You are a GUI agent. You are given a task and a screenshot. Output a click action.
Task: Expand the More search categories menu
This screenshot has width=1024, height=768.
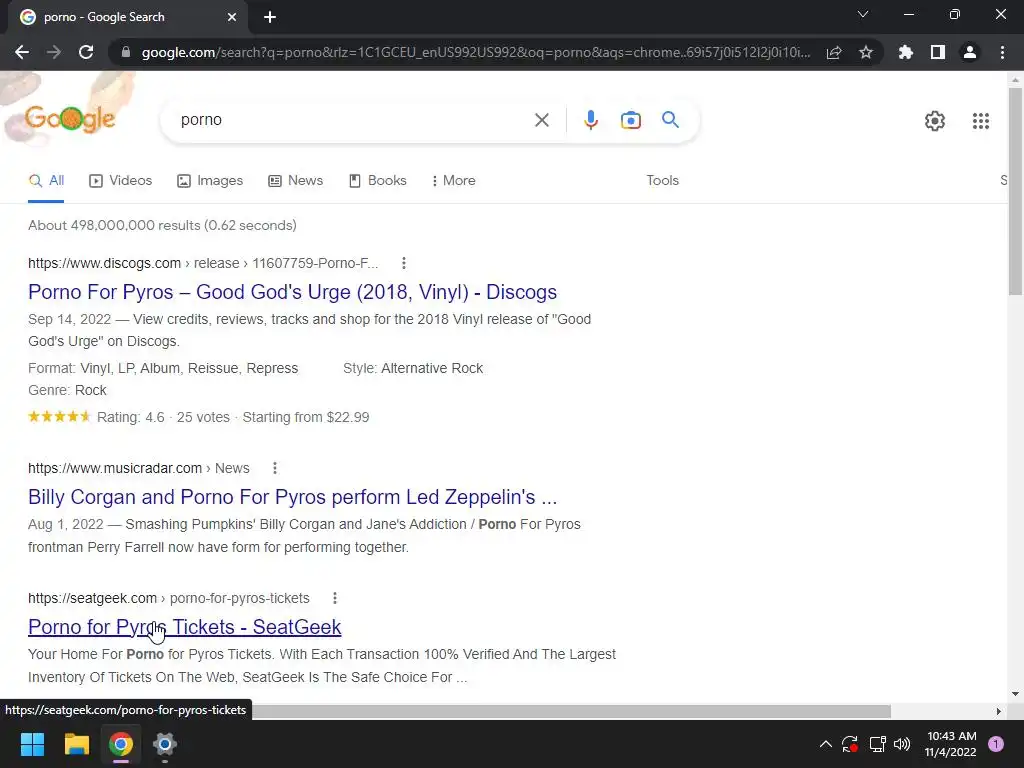pyautogui.click(x=453, y=180)
